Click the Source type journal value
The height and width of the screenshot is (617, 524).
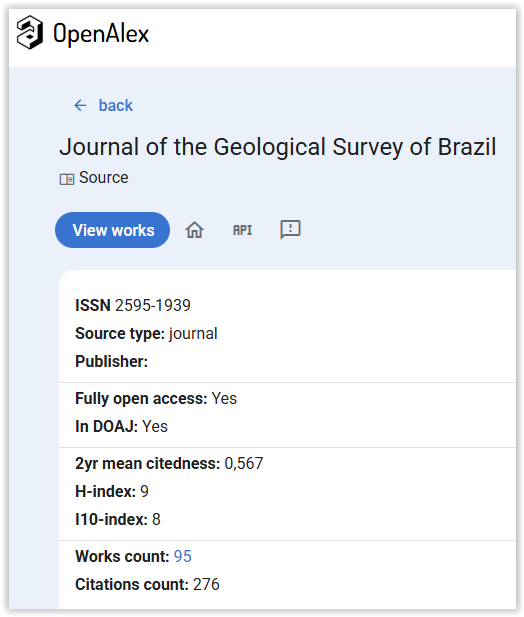[x=193, y=334]
